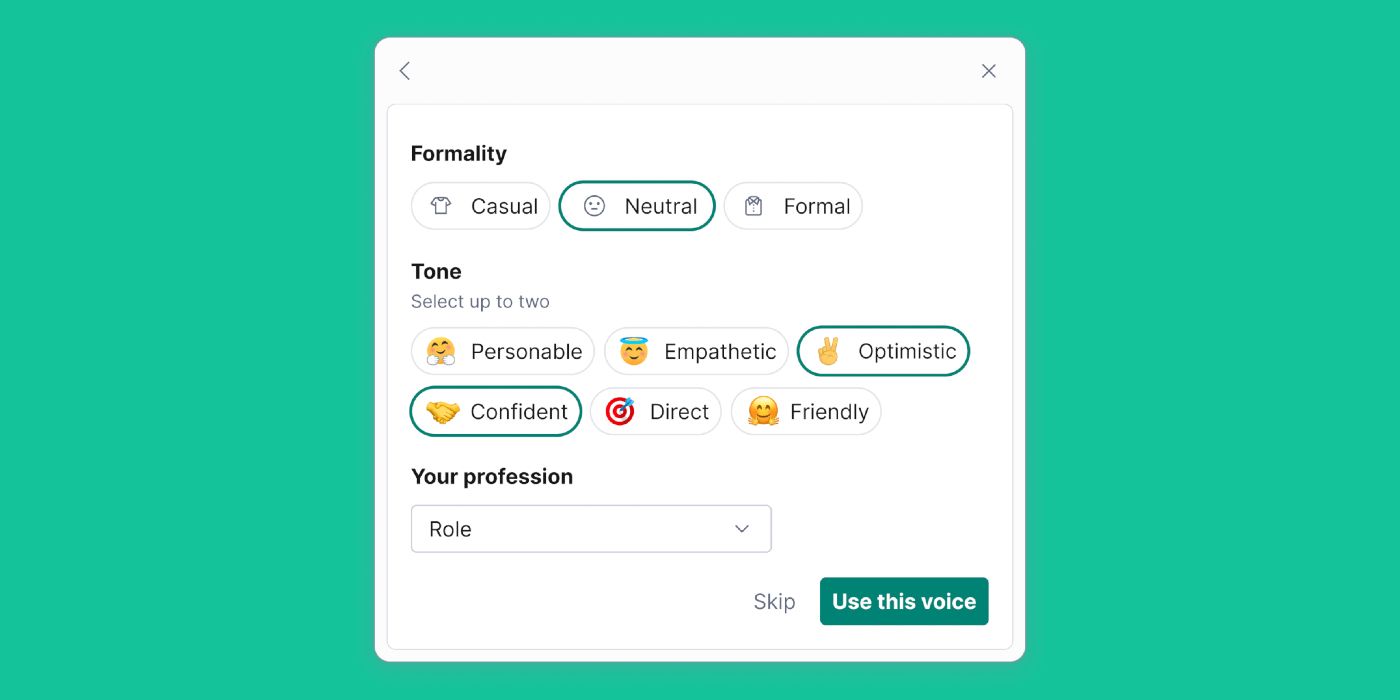The height and width of the screenshot is (700, 1400).
Task: Click the neutral face icon
Action: [595, 206]
